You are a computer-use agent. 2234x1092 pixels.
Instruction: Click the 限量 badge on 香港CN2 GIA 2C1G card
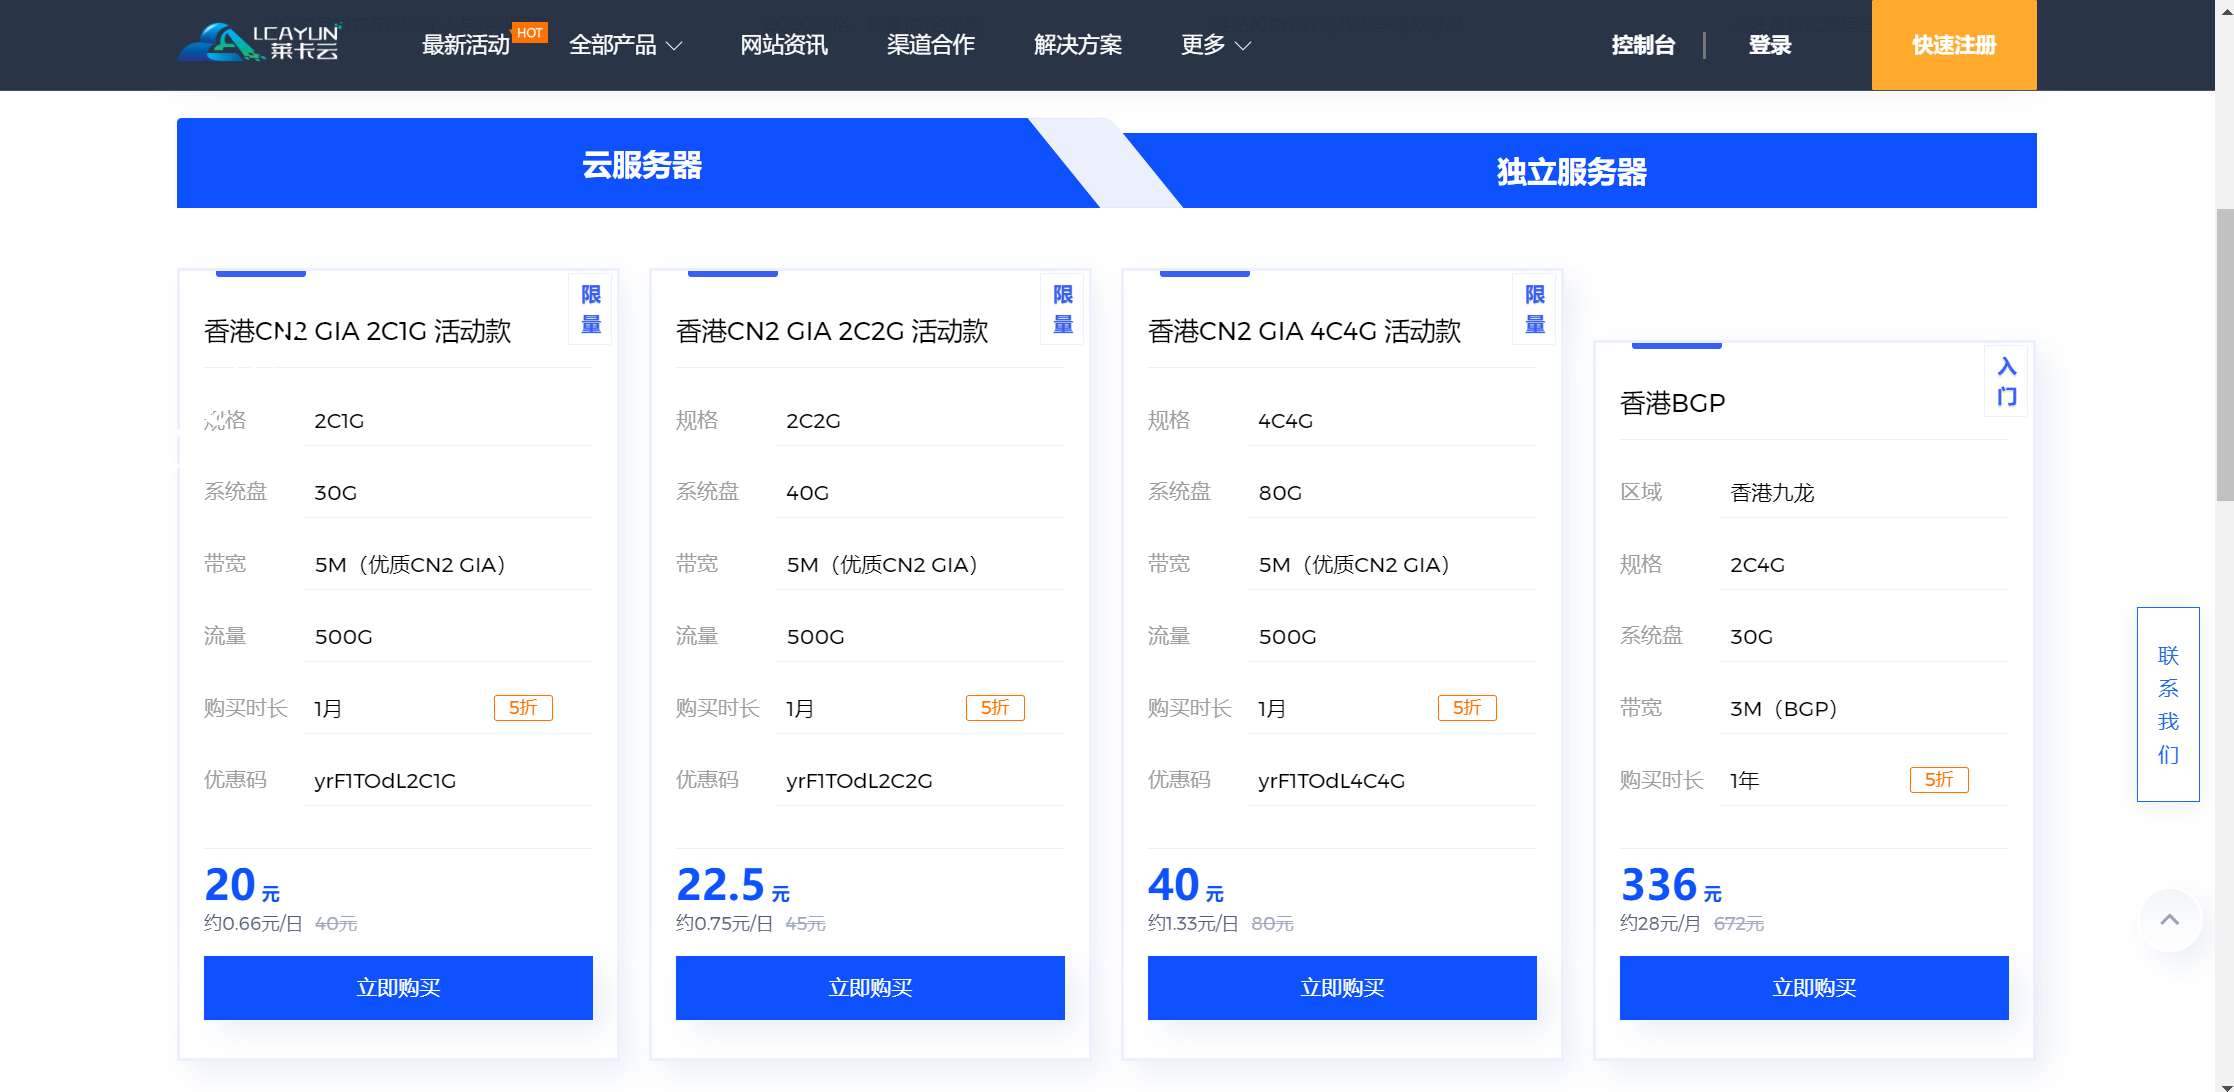pyautogui.click(x=590, y=309)
